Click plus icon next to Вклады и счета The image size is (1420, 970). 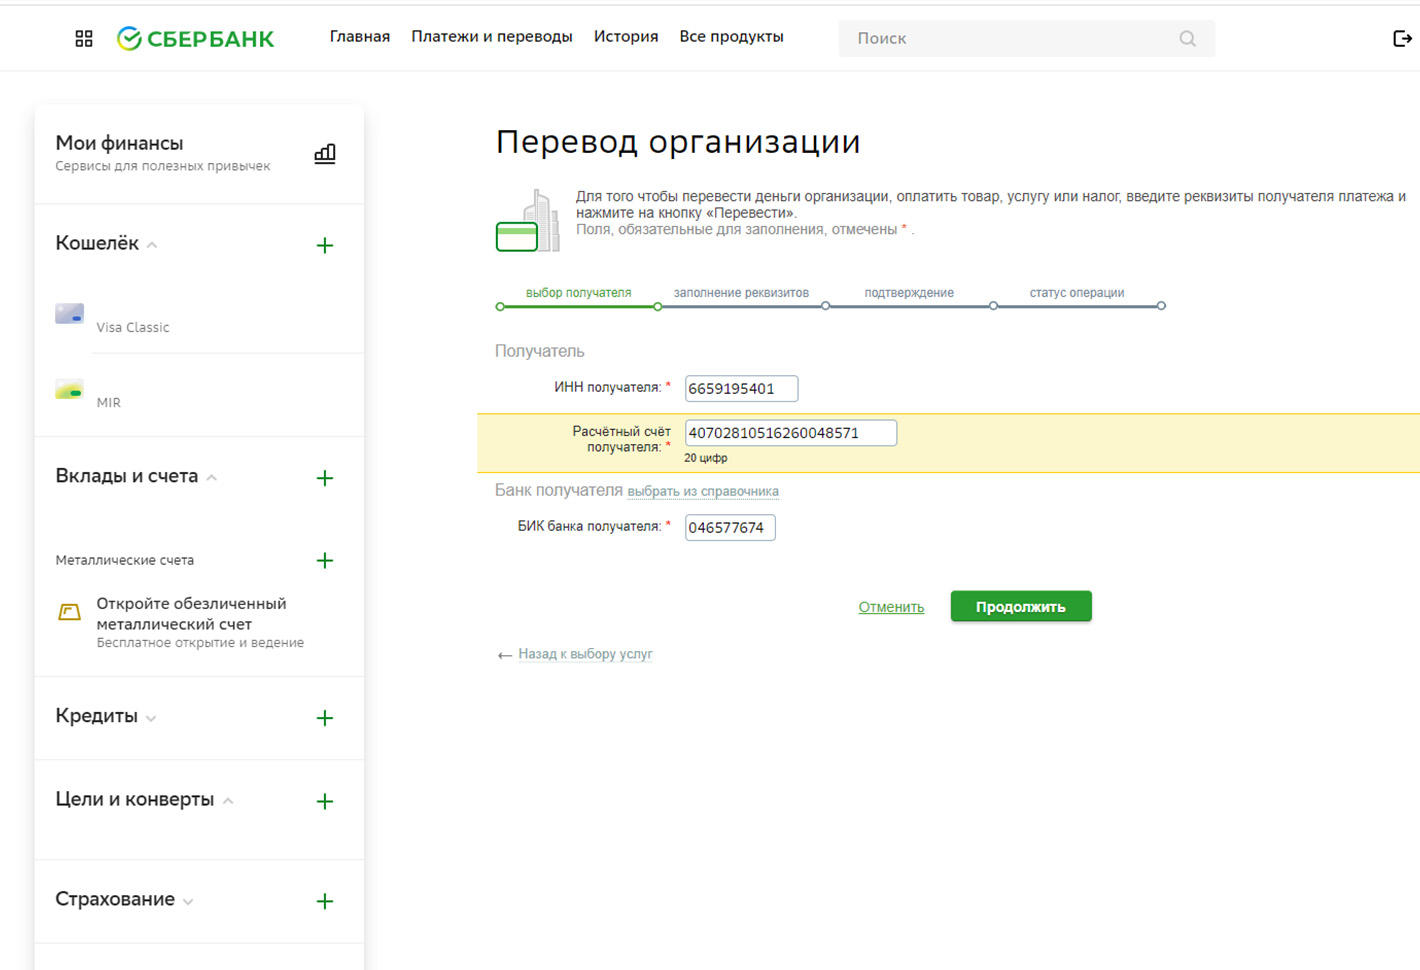click(x=325, y=478)
